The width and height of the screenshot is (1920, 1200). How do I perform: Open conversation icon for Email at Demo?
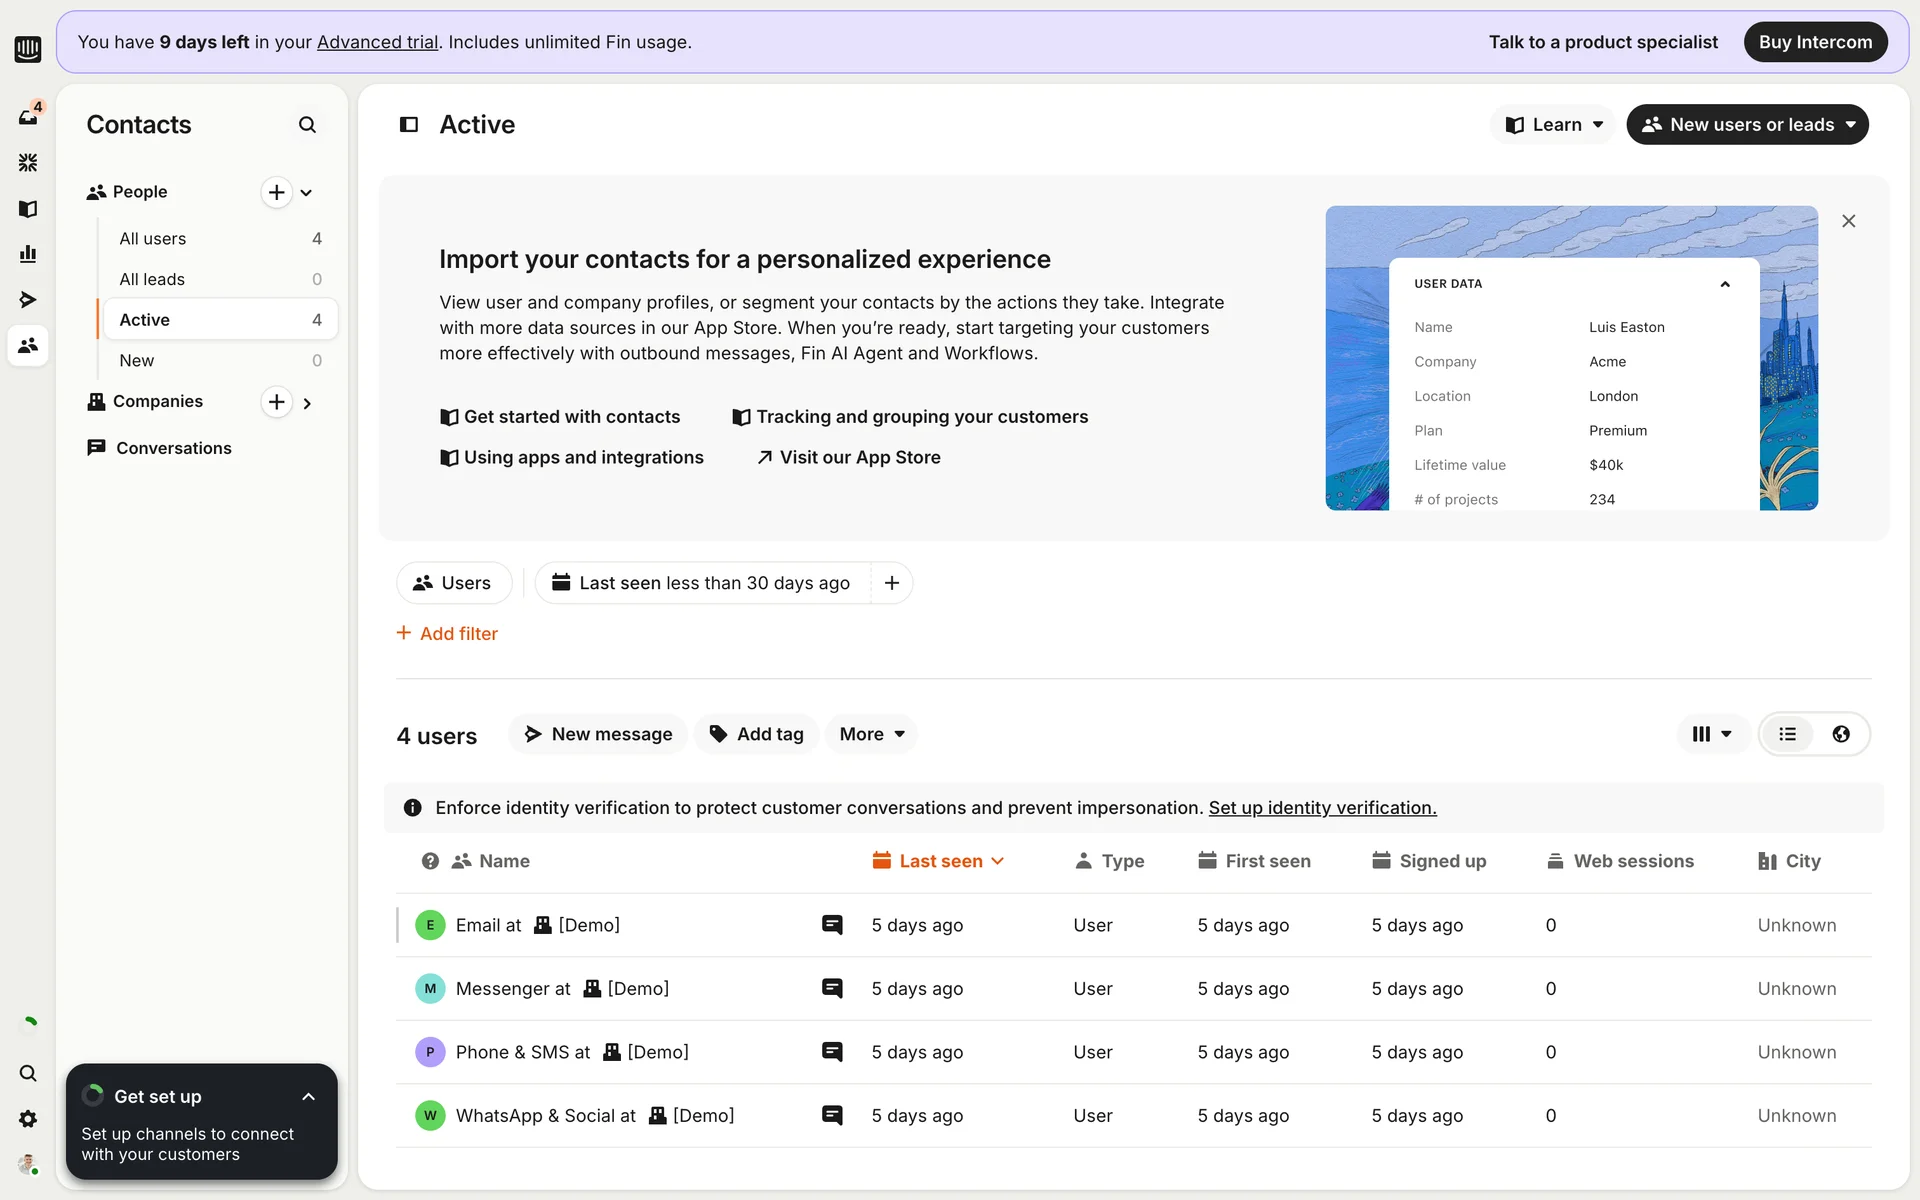832,925
